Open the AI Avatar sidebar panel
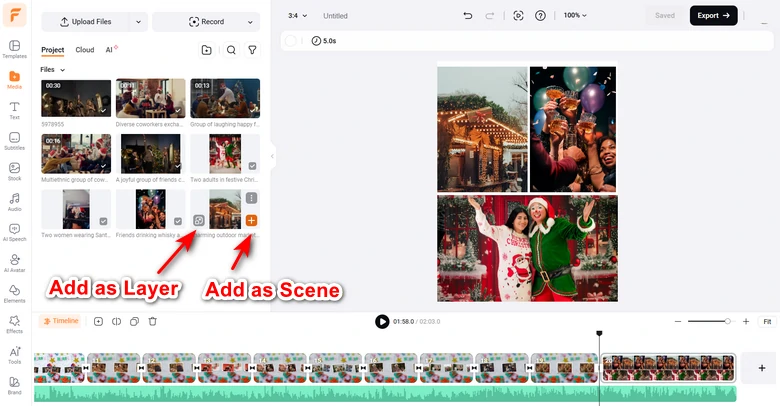The width and height of the screenshot is (780, 406). [x=14, y=263]
